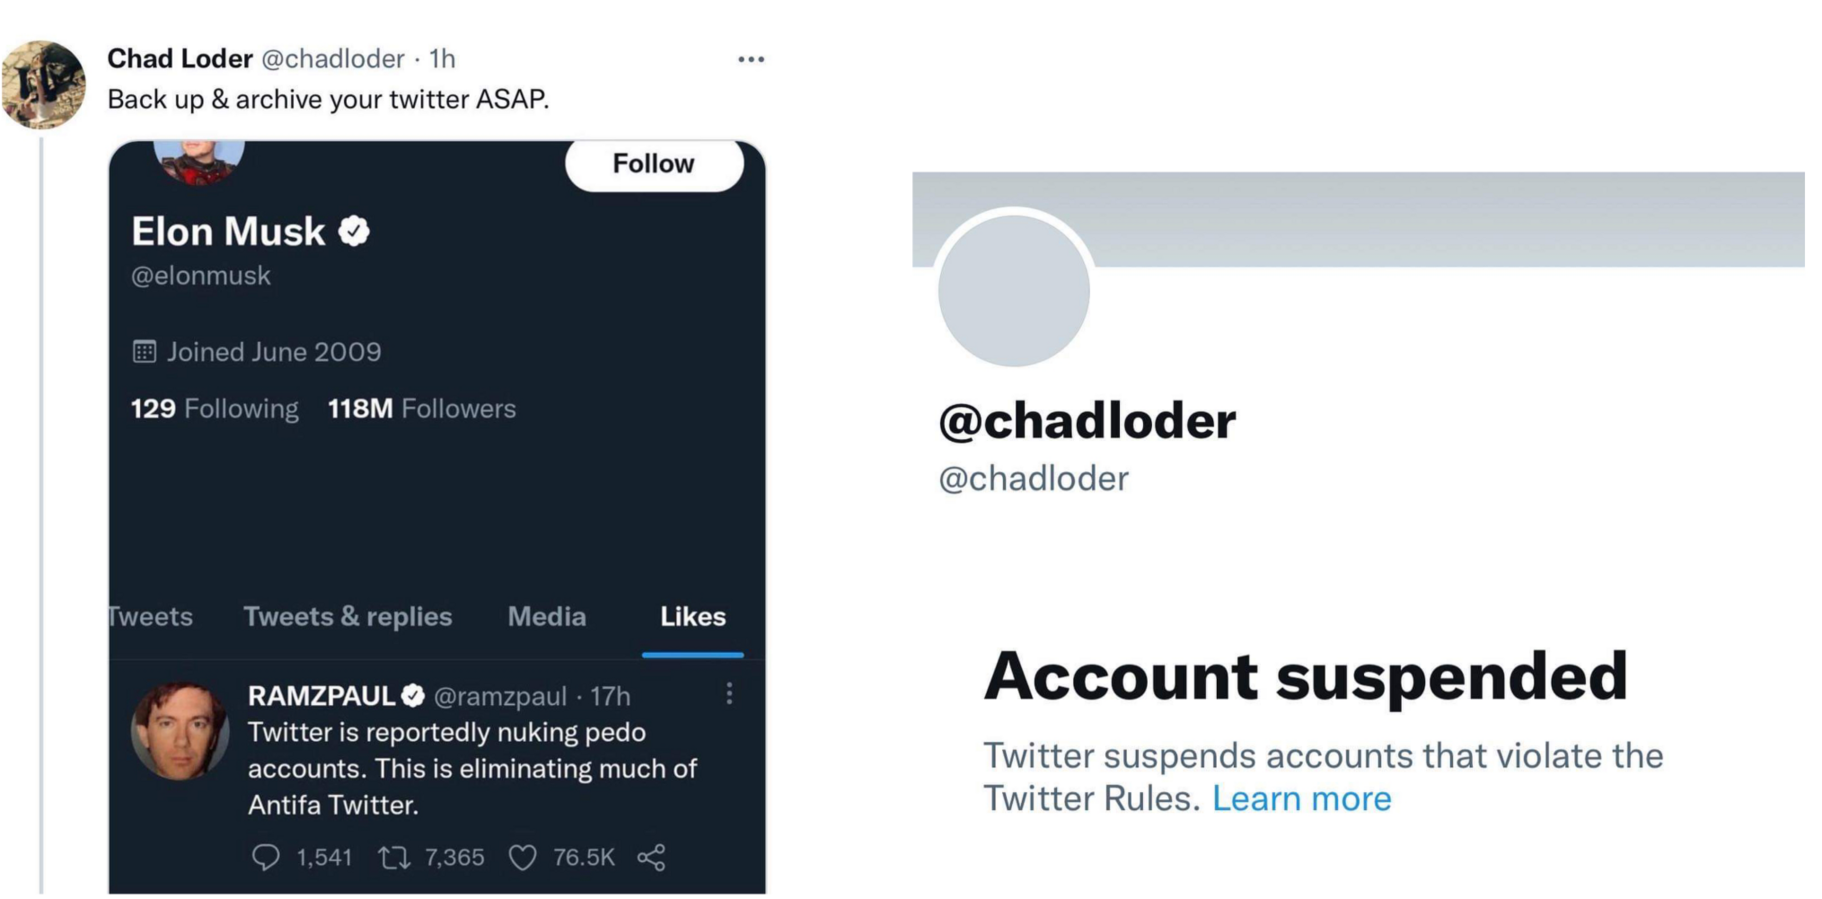Click RAMZPAUL's profile picture
This screenshot has width=1822, height=899.
tap(180, 731)
